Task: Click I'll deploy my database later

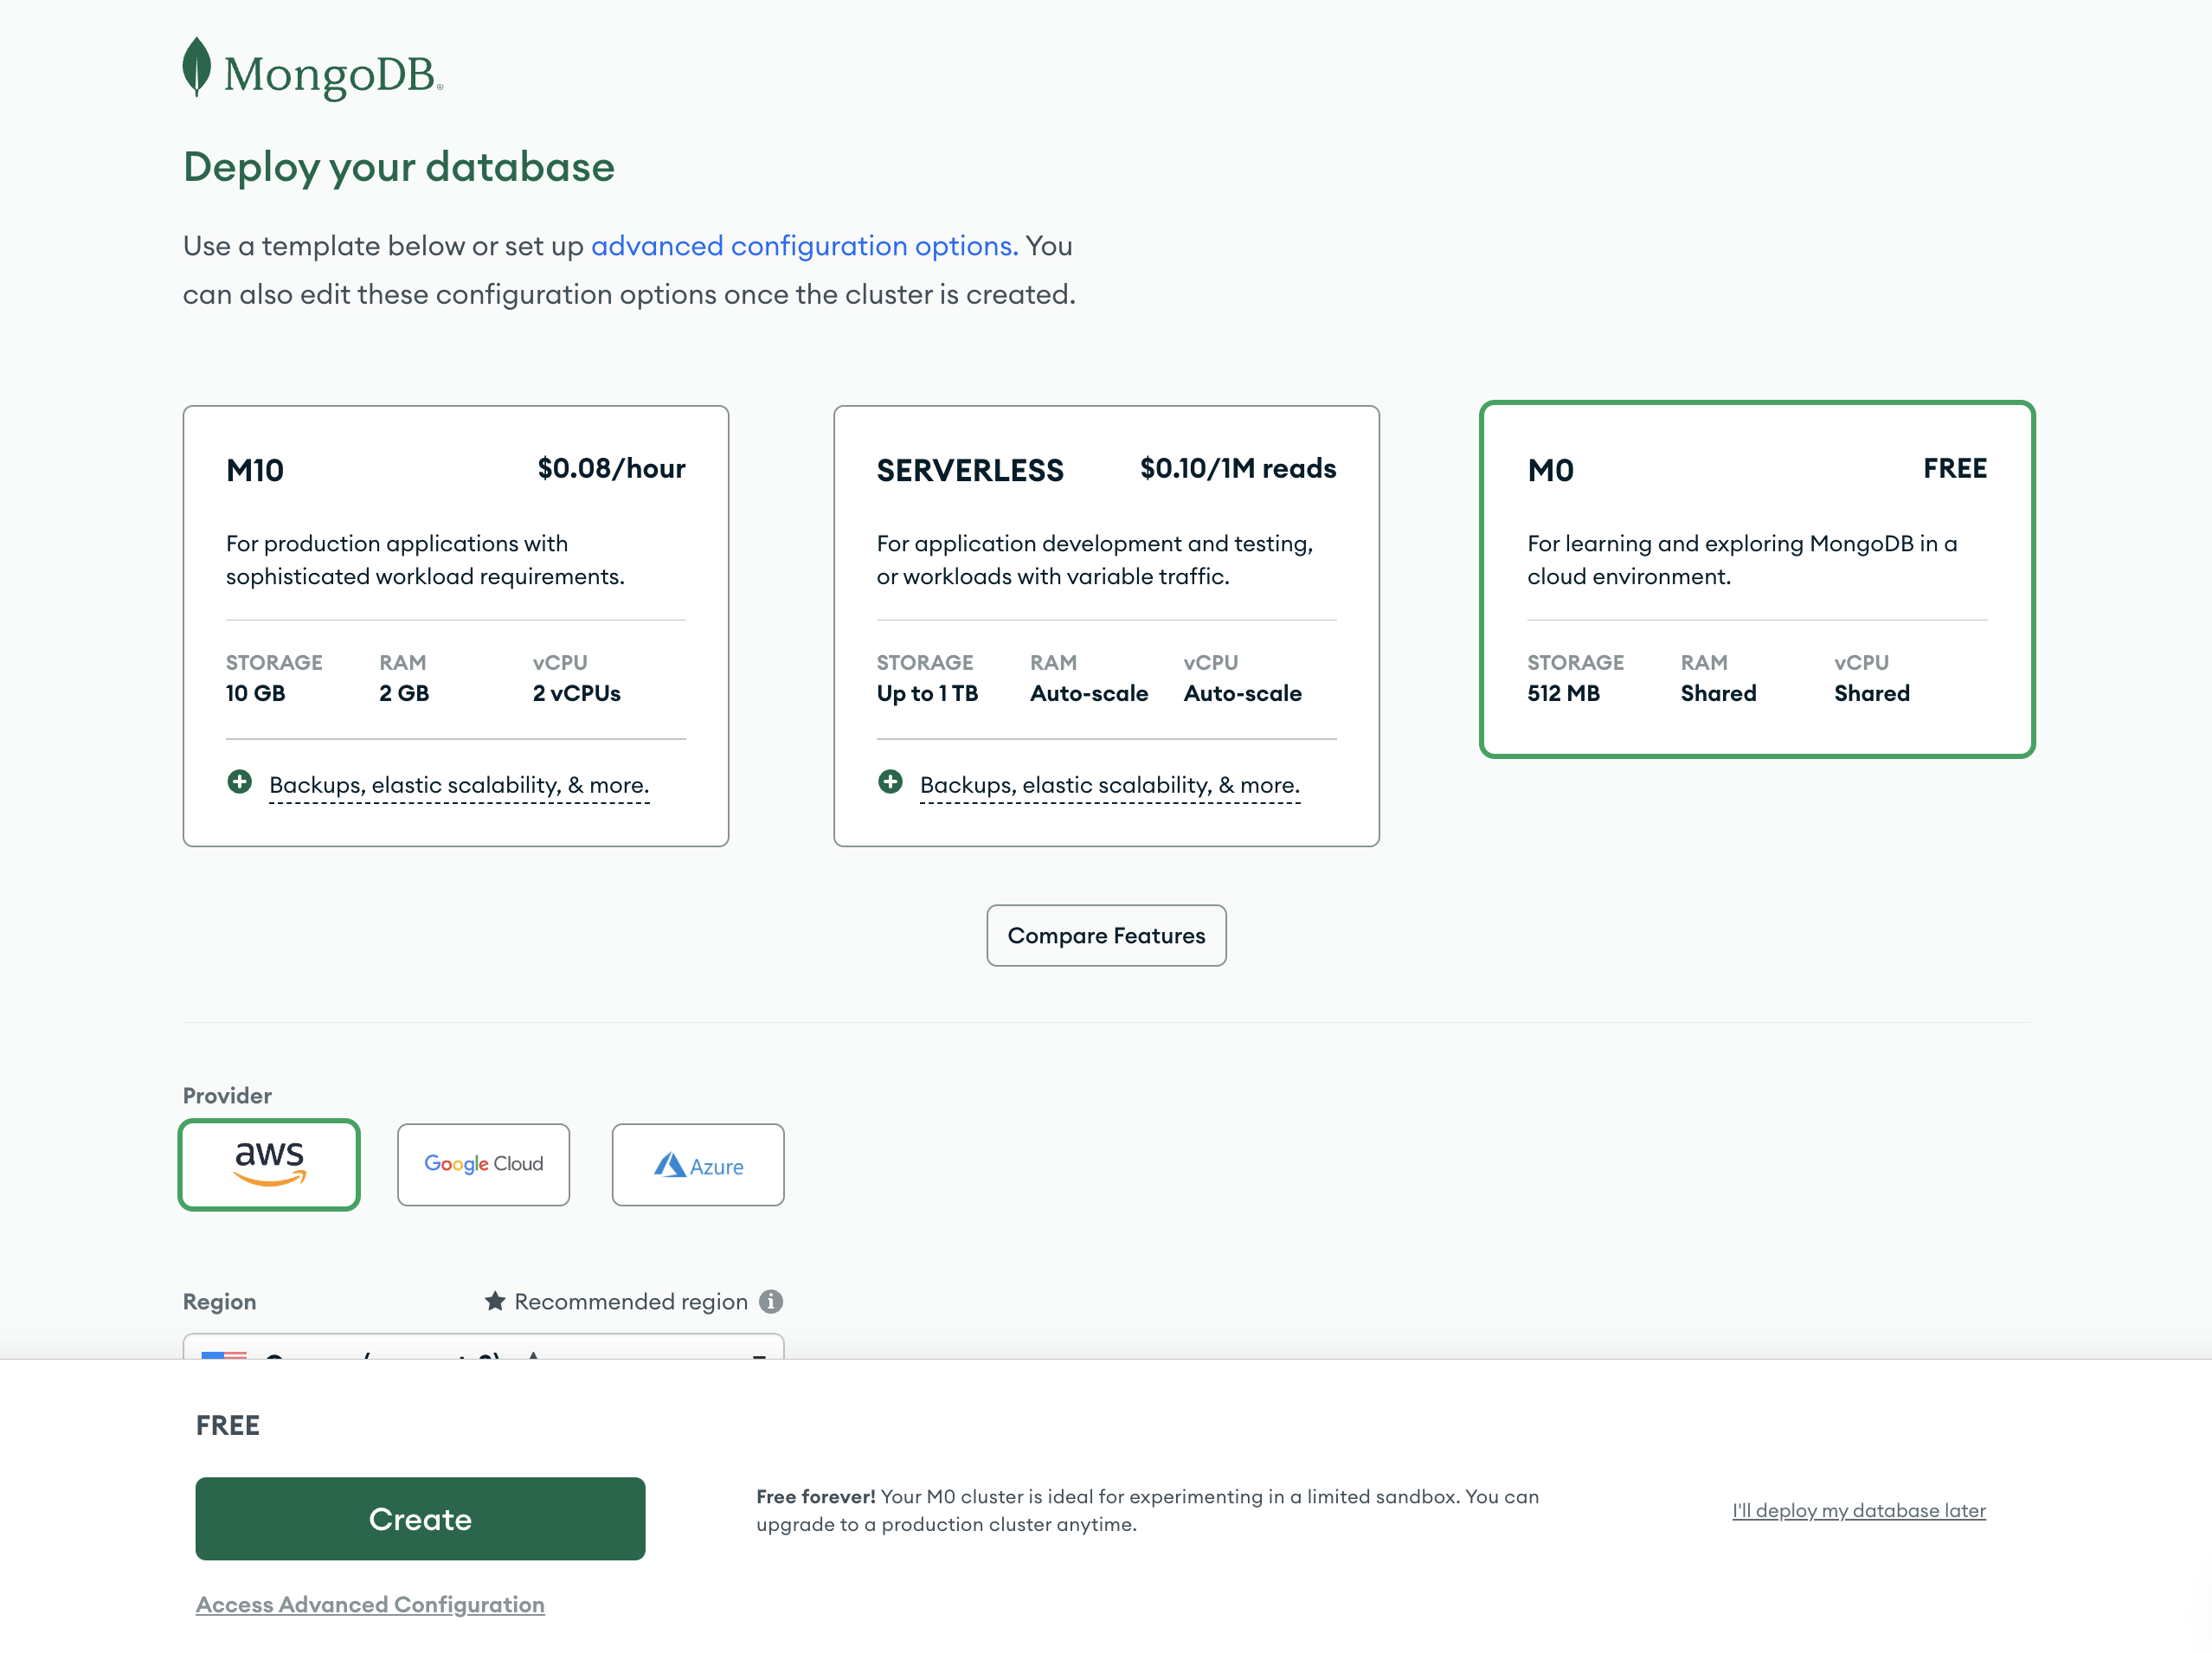Action: (x=1858, y=1510)
